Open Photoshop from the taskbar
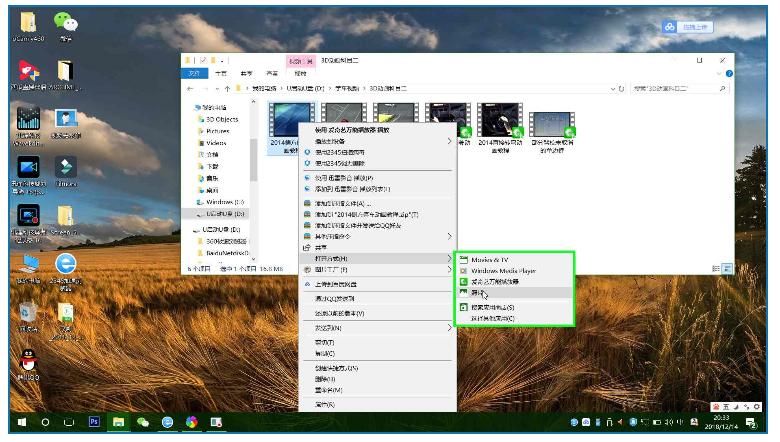Screen dimensions: 780x442 94,422
